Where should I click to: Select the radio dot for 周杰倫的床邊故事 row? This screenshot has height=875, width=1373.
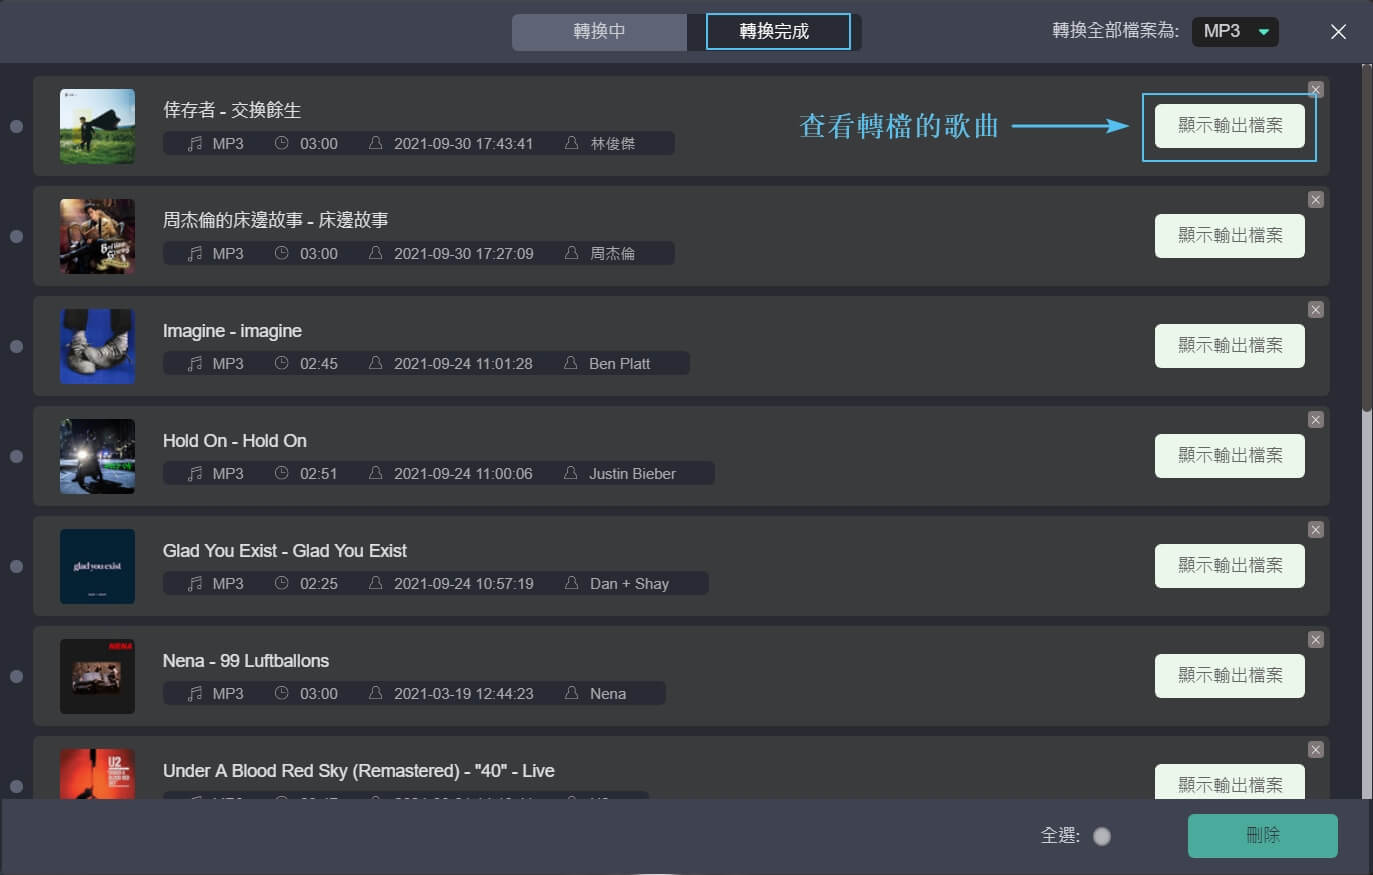point(16,236)
